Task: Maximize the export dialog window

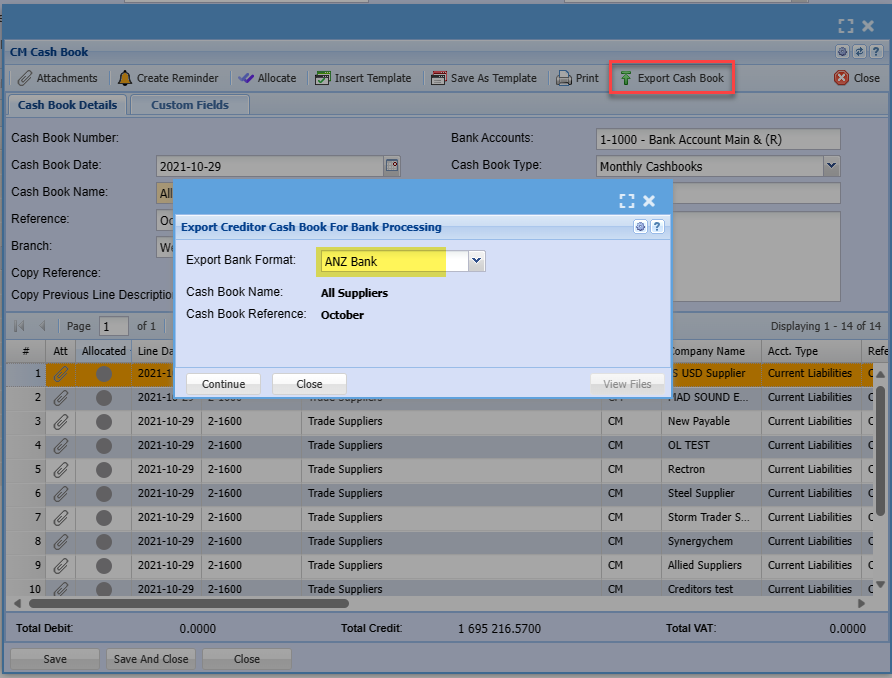Action: click(626, 201)
